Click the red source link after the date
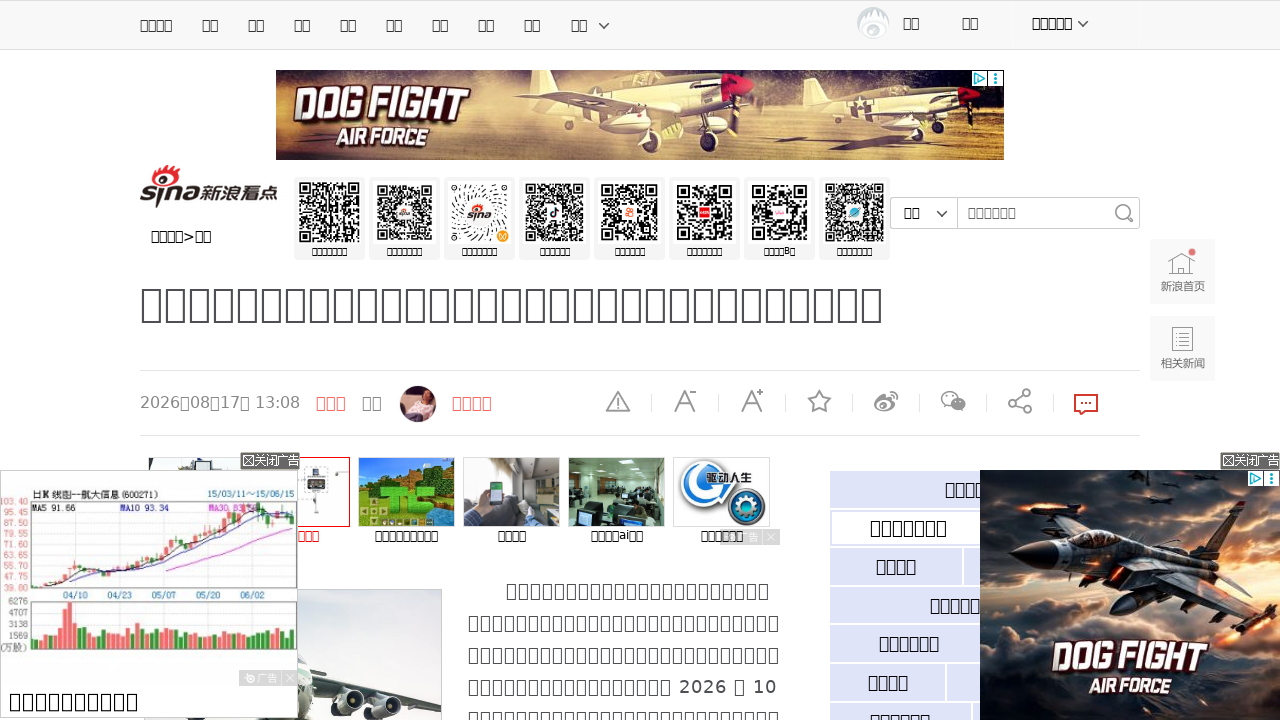 click(x=331, y=403)
